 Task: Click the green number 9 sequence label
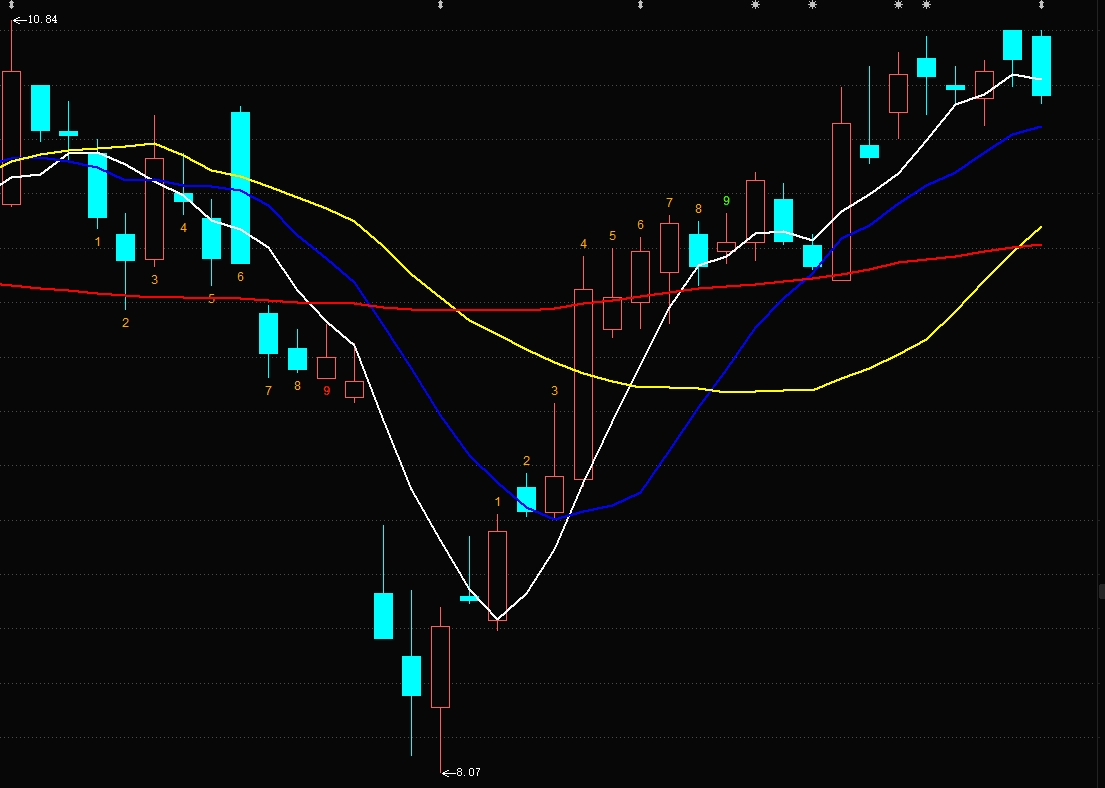pyautogui.click(x=727, y=201)
